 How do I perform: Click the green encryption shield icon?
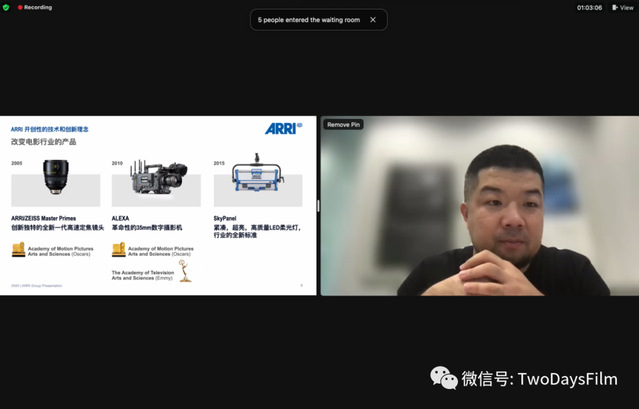[7, 7]
